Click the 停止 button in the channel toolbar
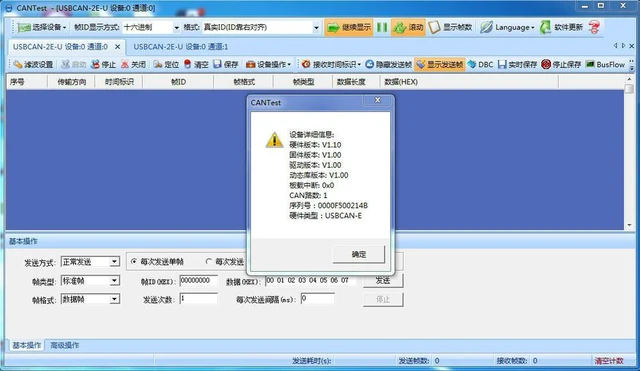This screenshot has width=640, height=371. 104,64
